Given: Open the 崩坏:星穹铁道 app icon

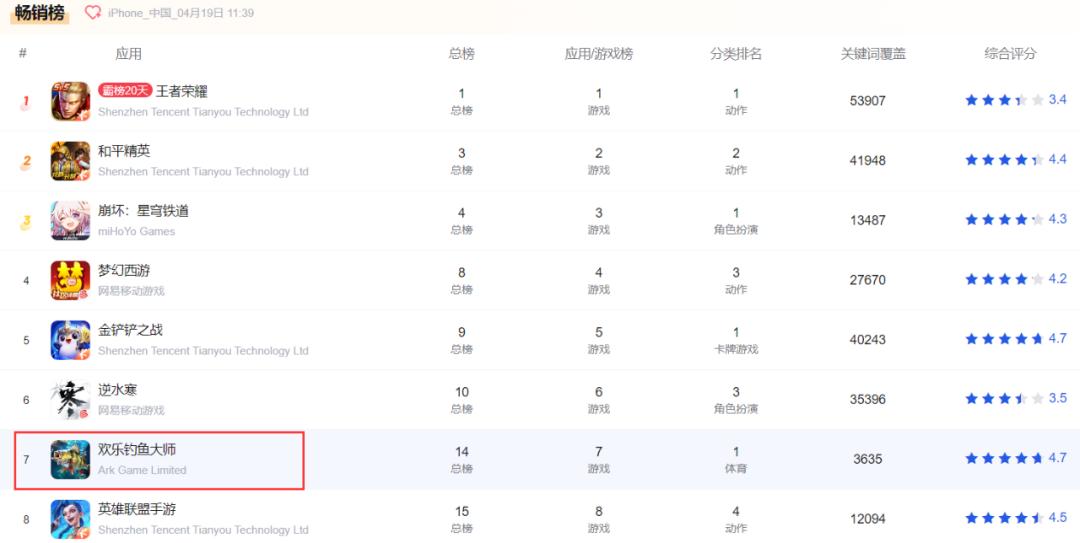Looking at the screenshot, I should [70, 220].
